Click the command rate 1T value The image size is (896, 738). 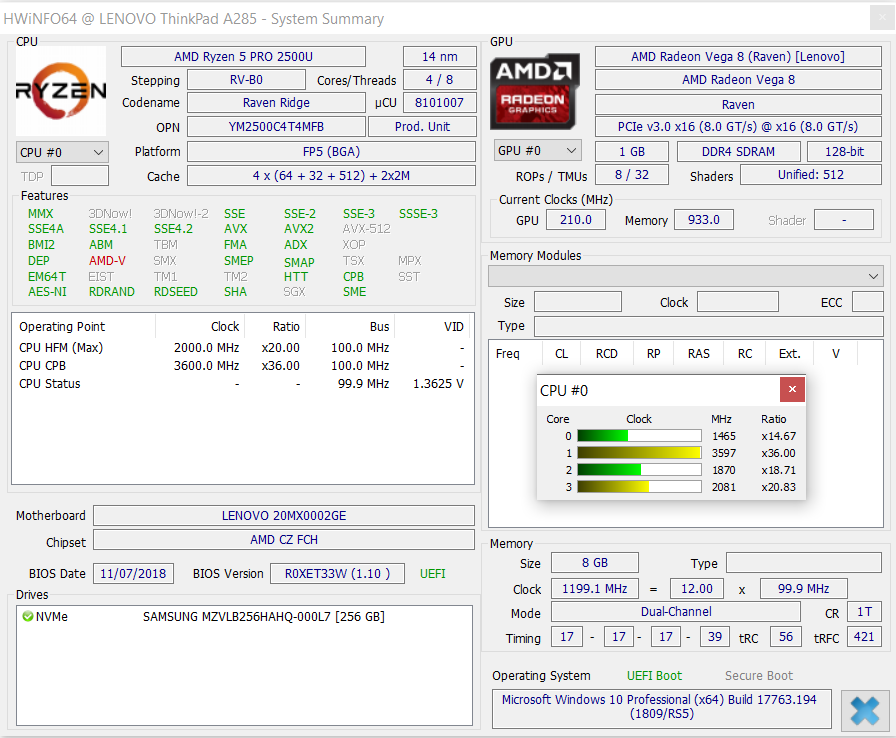pos(864,612)
